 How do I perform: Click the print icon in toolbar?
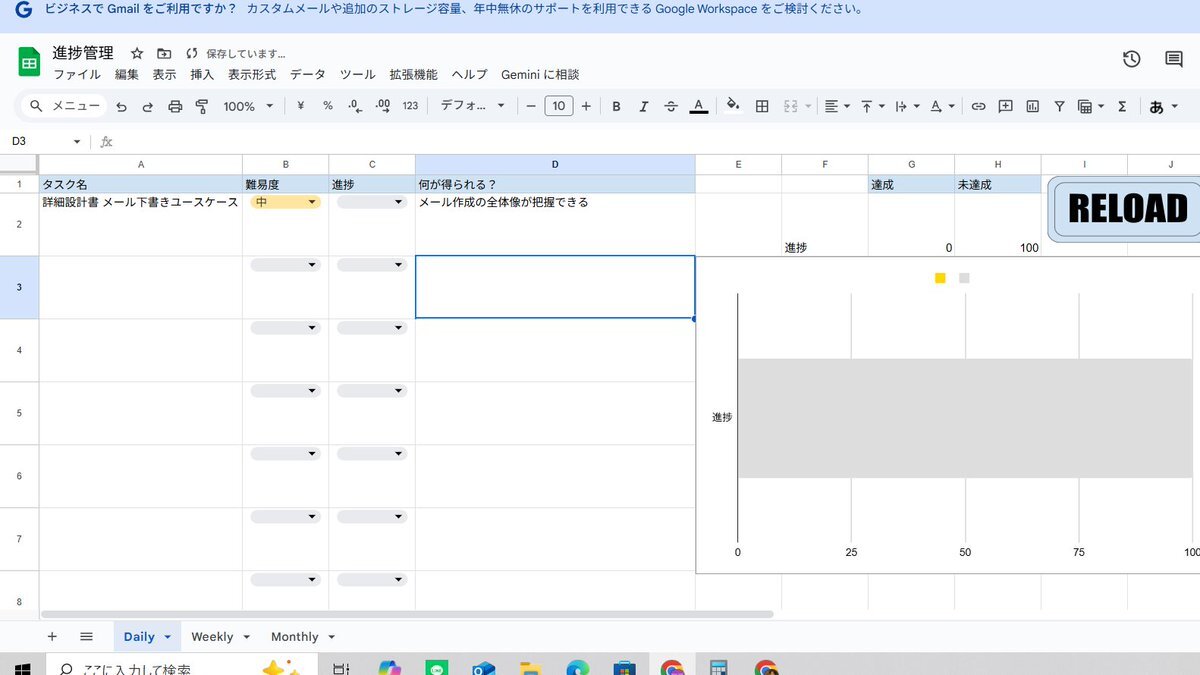175,106
